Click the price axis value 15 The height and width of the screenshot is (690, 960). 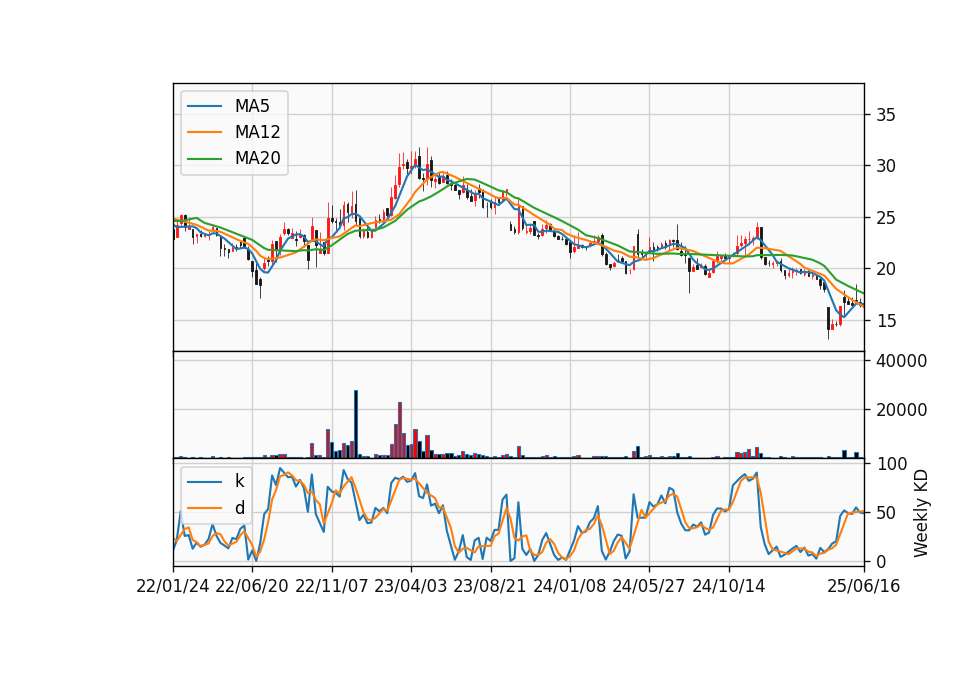pos(885,321)
